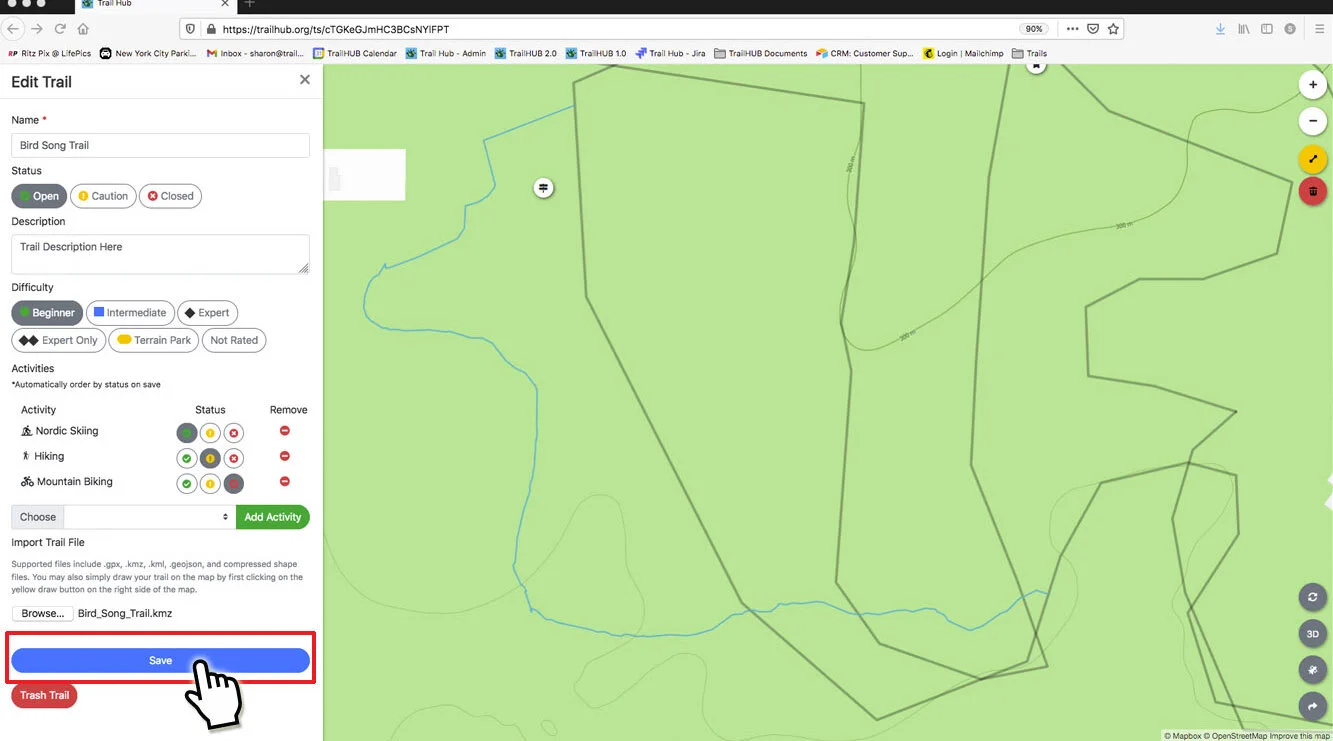
Task: Open the Trail Hub - Admin bookmark
Action: [x=446, y=53]
